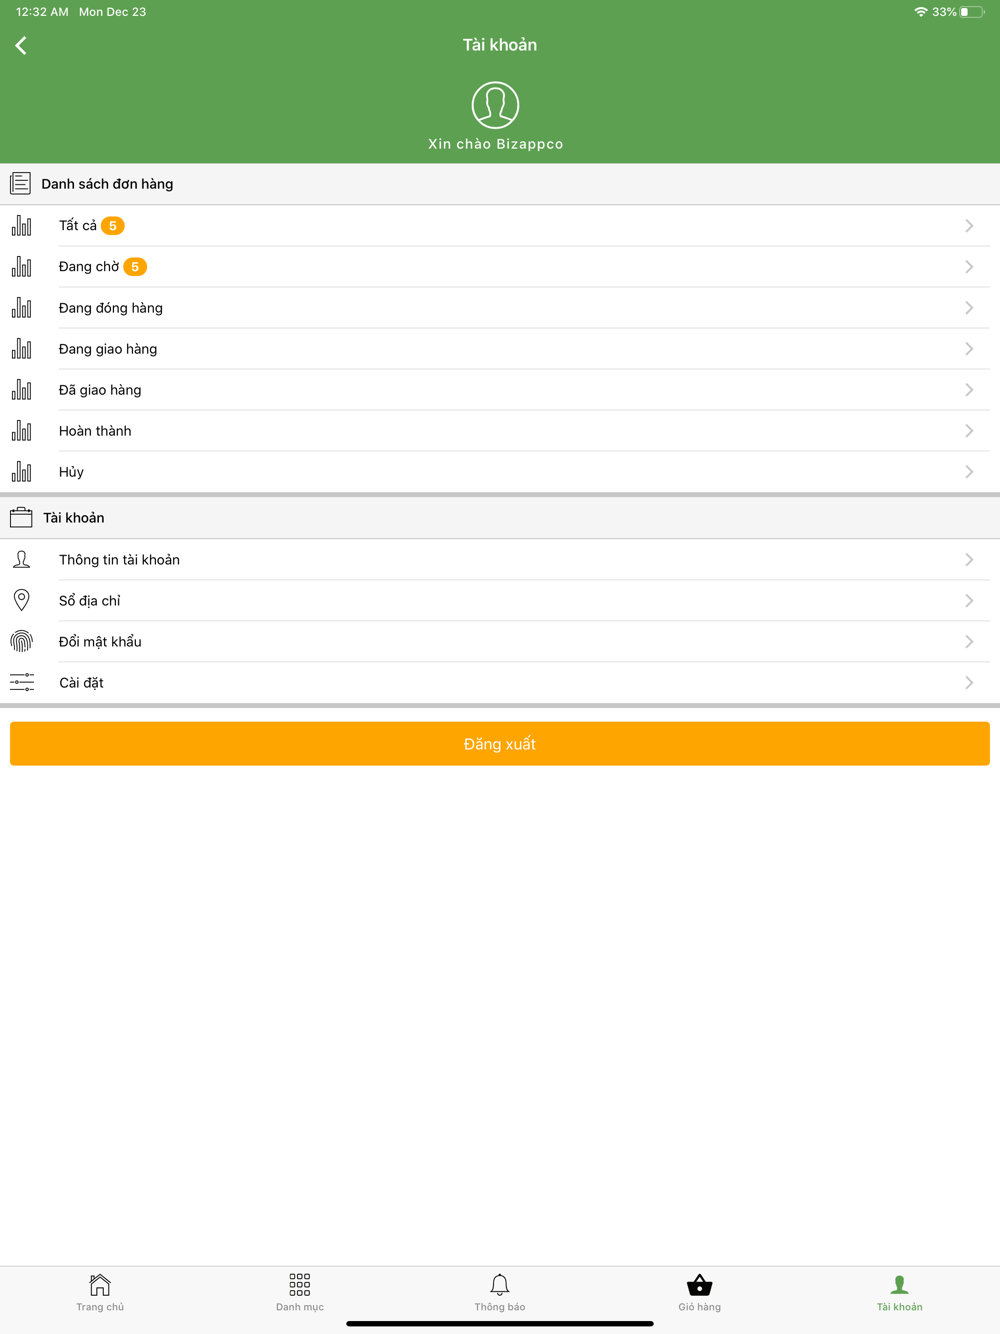Tap the 12:32 AM clock
The width and height of the screenshot is (1000, 1334).
pos(42,12)
